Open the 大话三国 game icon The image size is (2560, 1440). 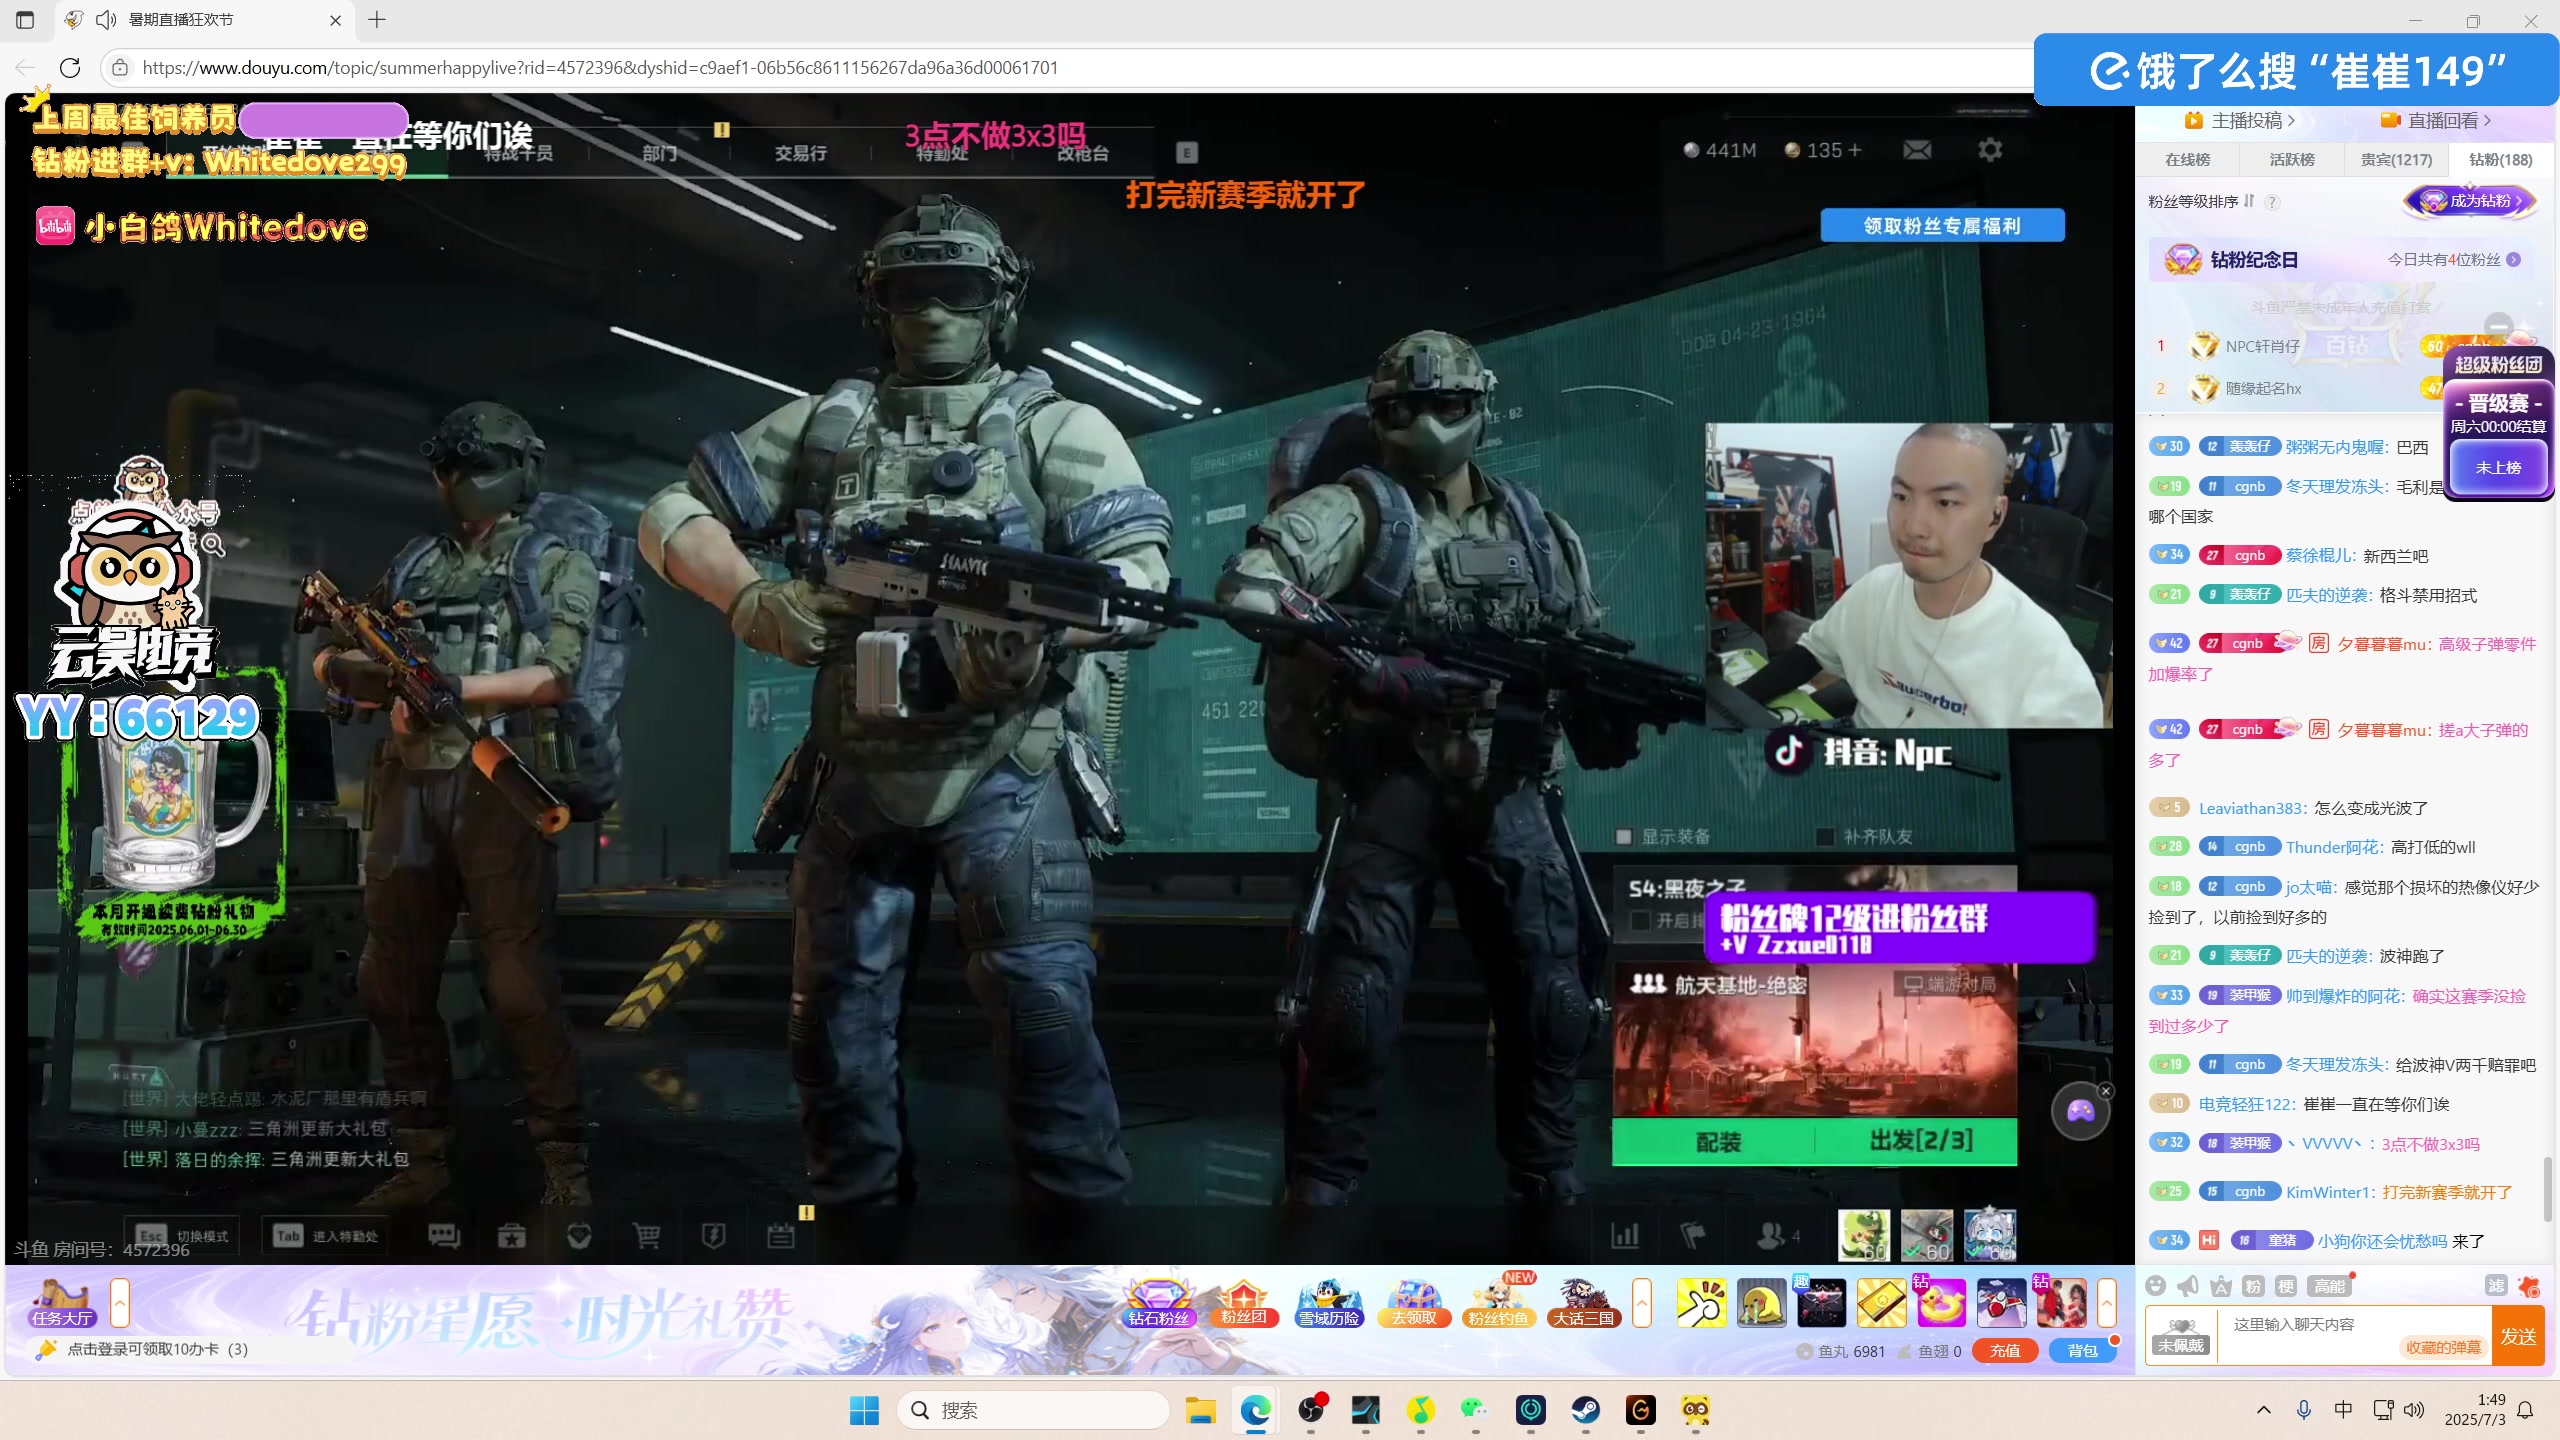click(1583, 1303)
